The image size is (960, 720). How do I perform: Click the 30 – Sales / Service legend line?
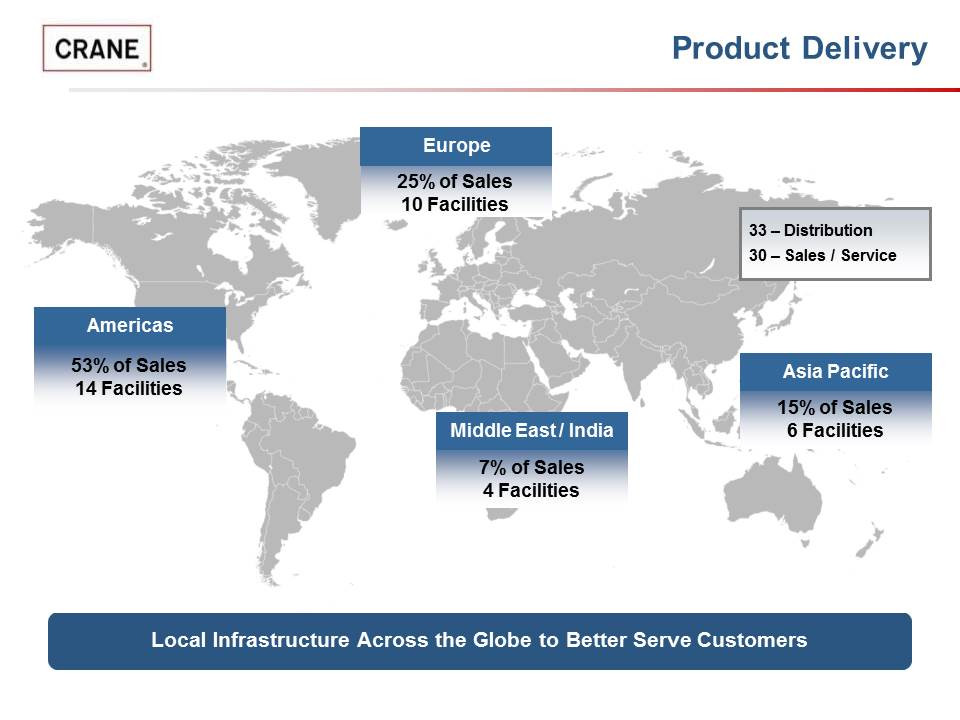[823, 256]
